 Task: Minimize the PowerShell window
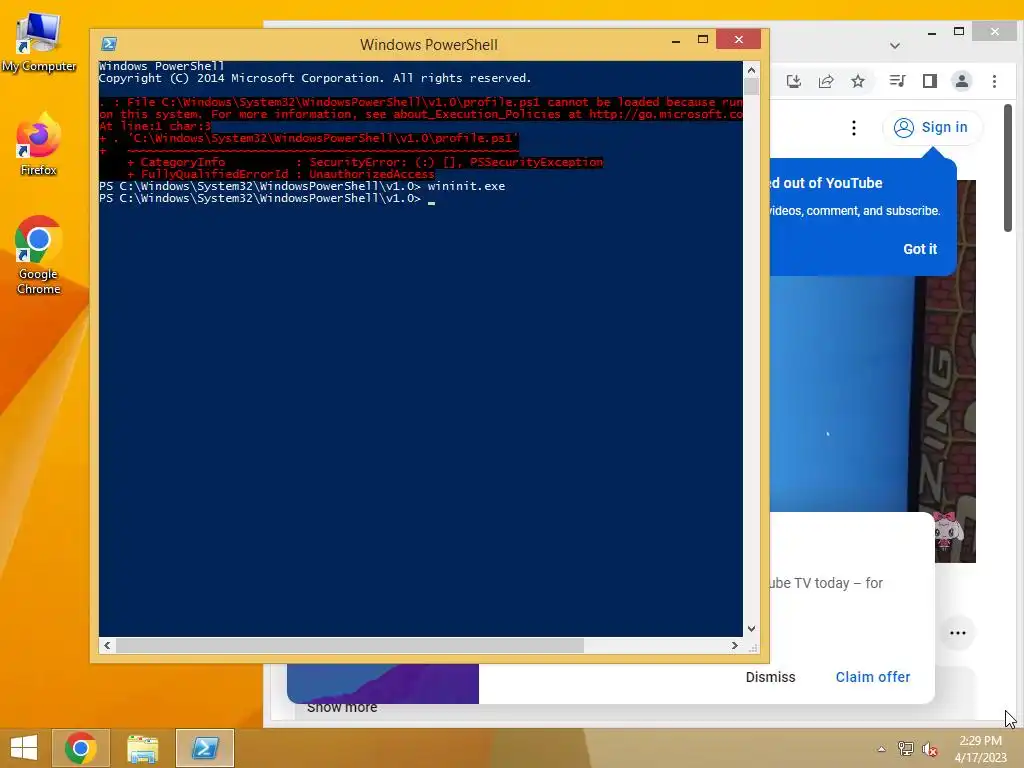(x=676, y=40)
